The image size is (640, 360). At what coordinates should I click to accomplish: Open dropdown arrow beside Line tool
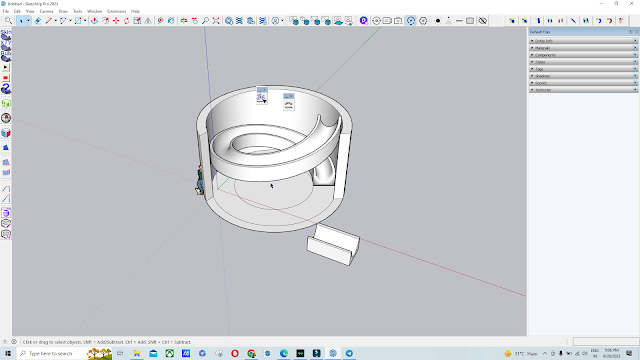click(56, 20)
